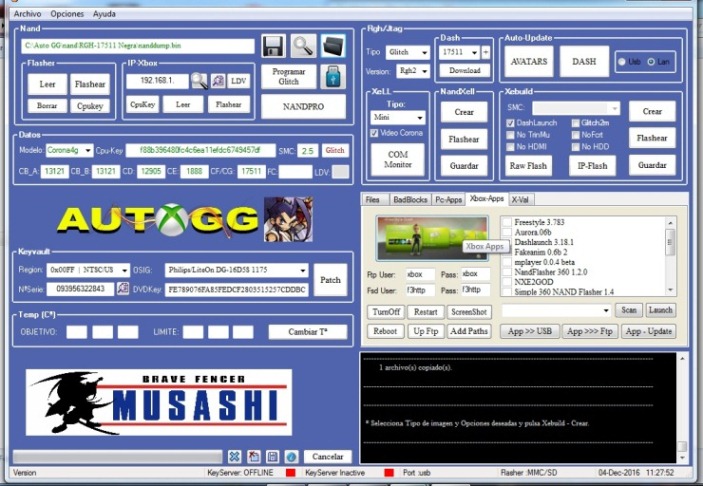Image resolution: width=703 pixels, height=486 pixels.
Task: Open the Opciones menu
Action: [x=67, y=14]
